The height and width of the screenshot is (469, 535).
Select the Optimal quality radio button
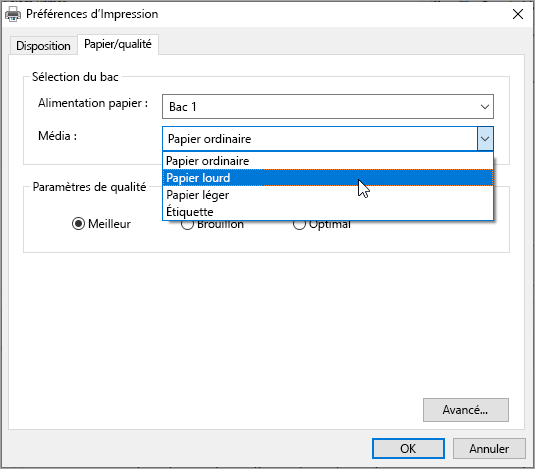click(x=299, y=224)
